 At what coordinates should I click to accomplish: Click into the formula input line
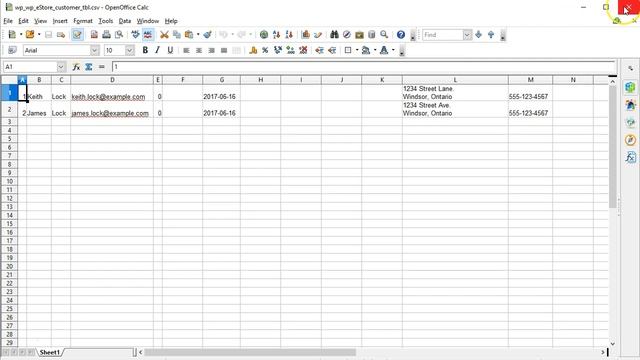click(x=364, y=67)
